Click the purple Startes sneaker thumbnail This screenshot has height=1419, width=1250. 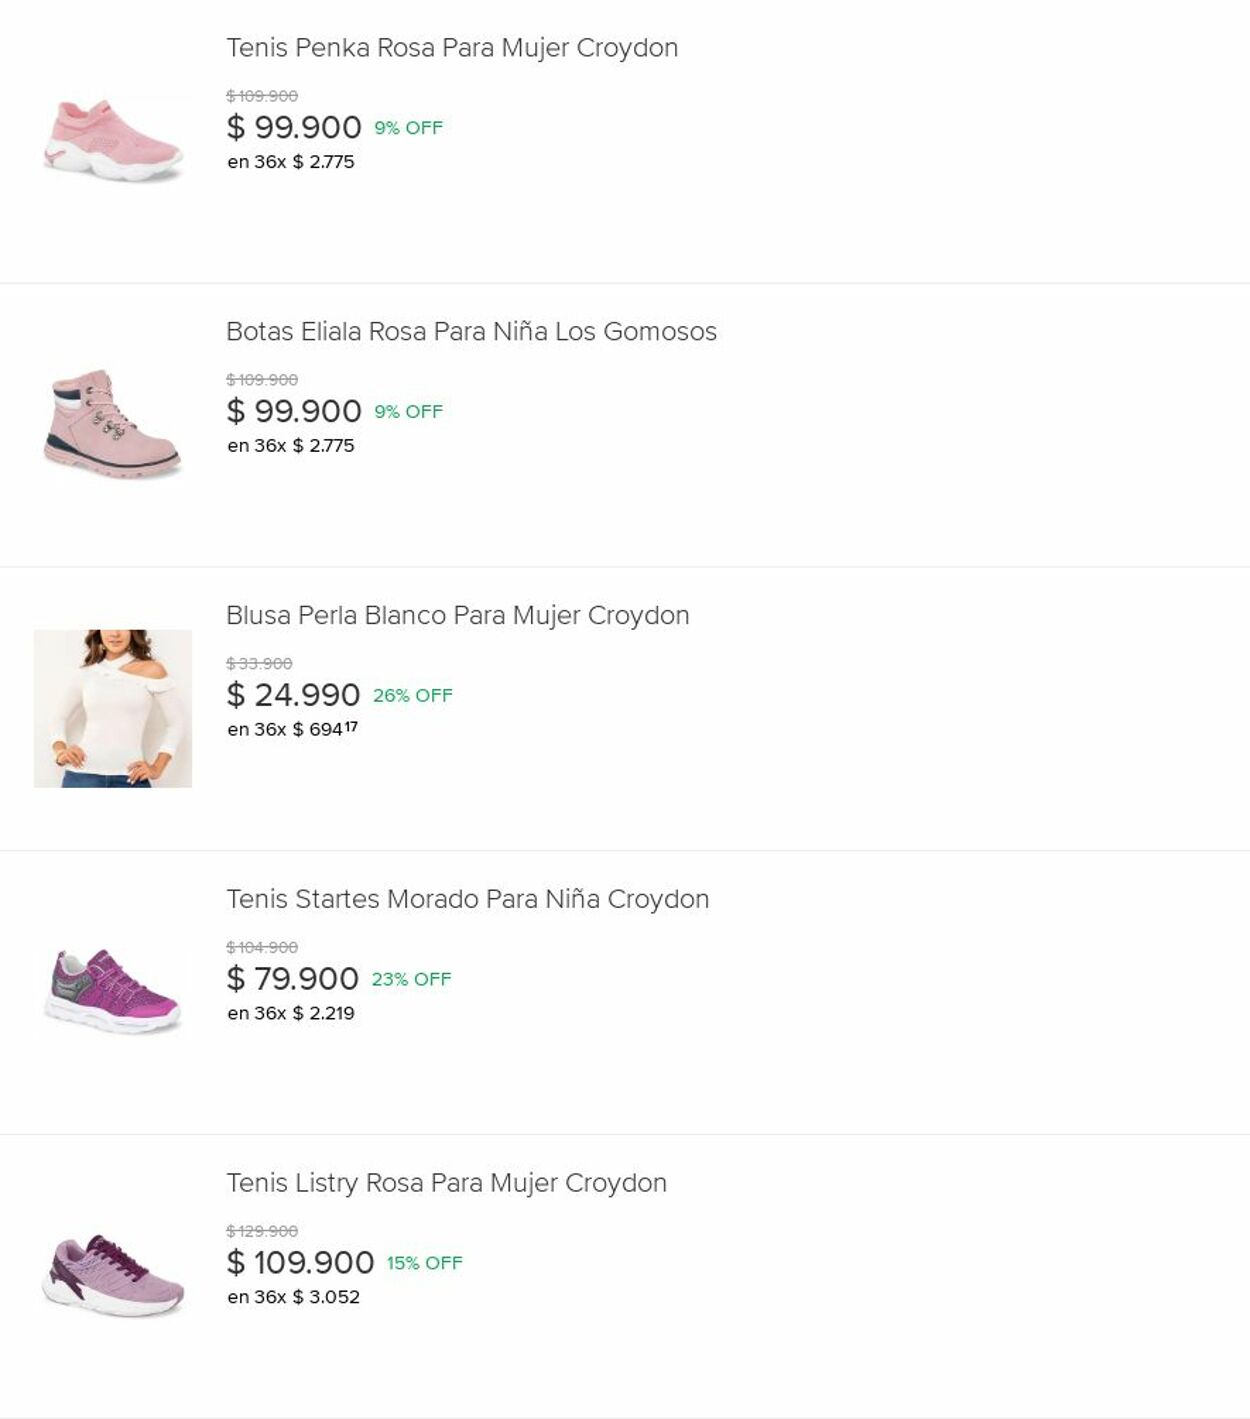click(x=113, y=991)
